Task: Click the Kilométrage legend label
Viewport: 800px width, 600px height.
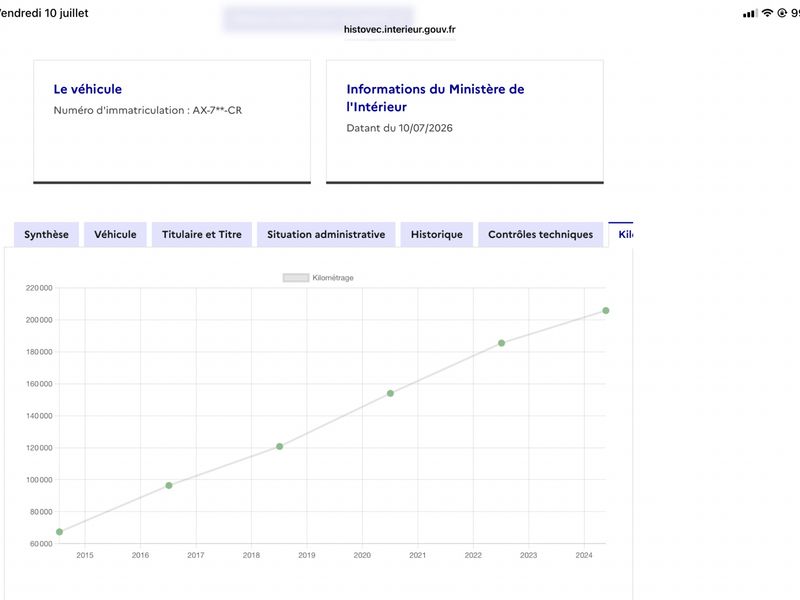Action: (x=333, y=278)
